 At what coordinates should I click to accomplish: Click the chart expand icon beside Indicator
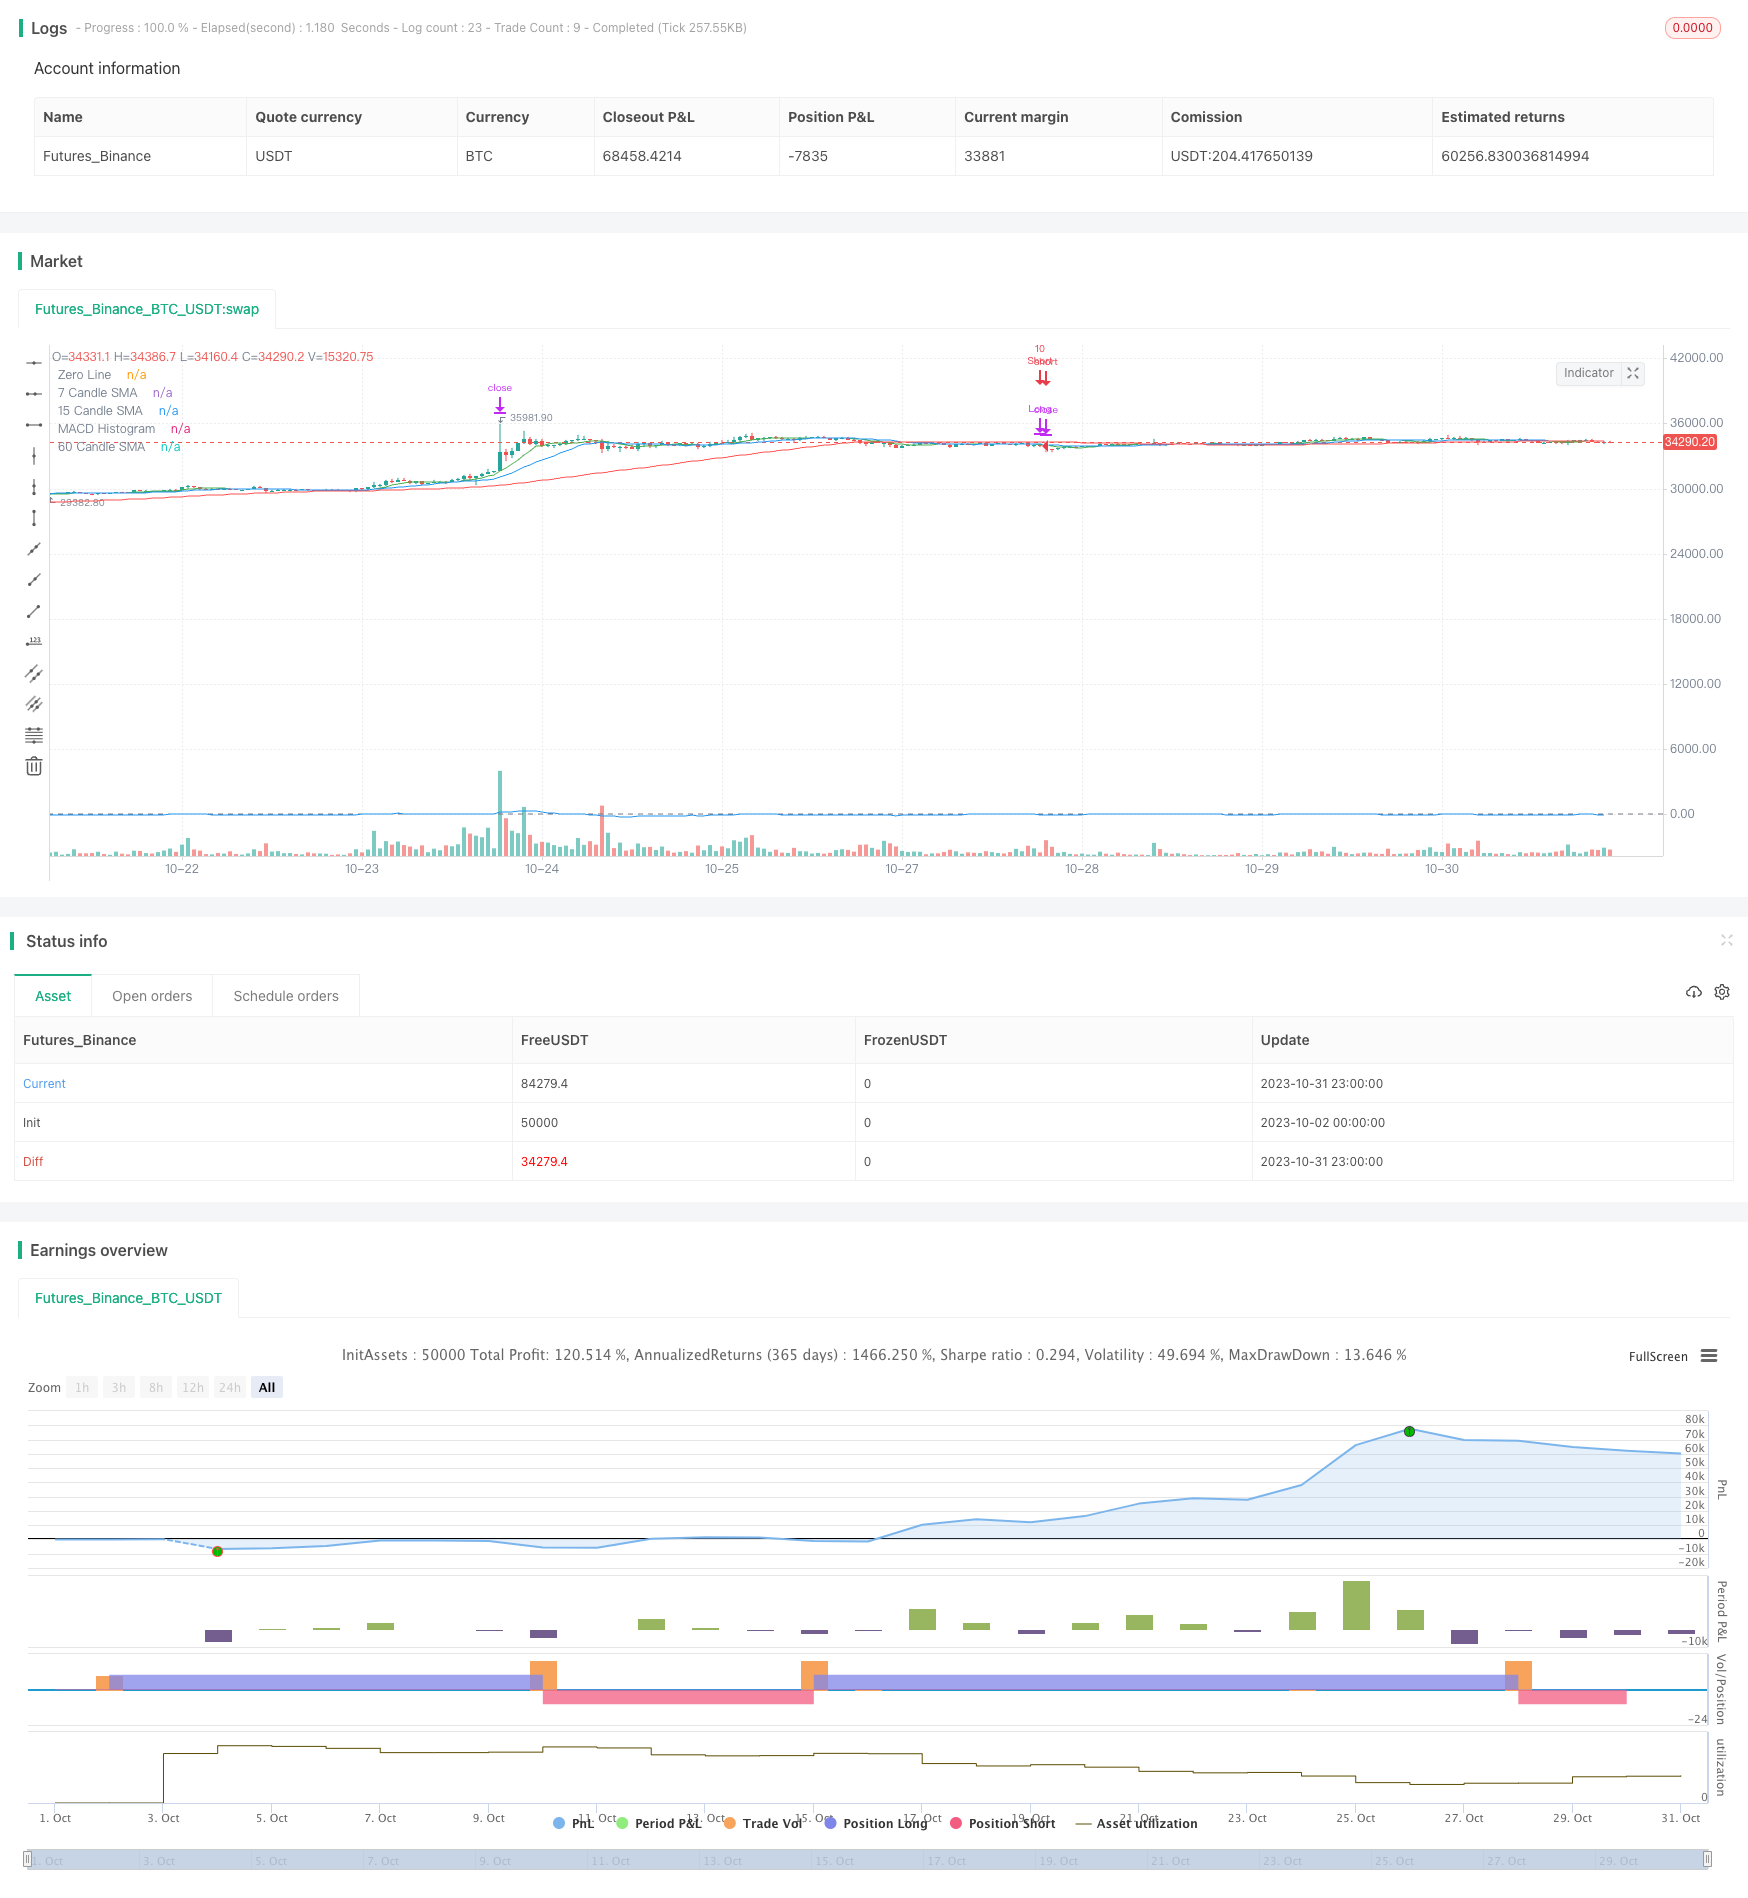click(1633, 373)
